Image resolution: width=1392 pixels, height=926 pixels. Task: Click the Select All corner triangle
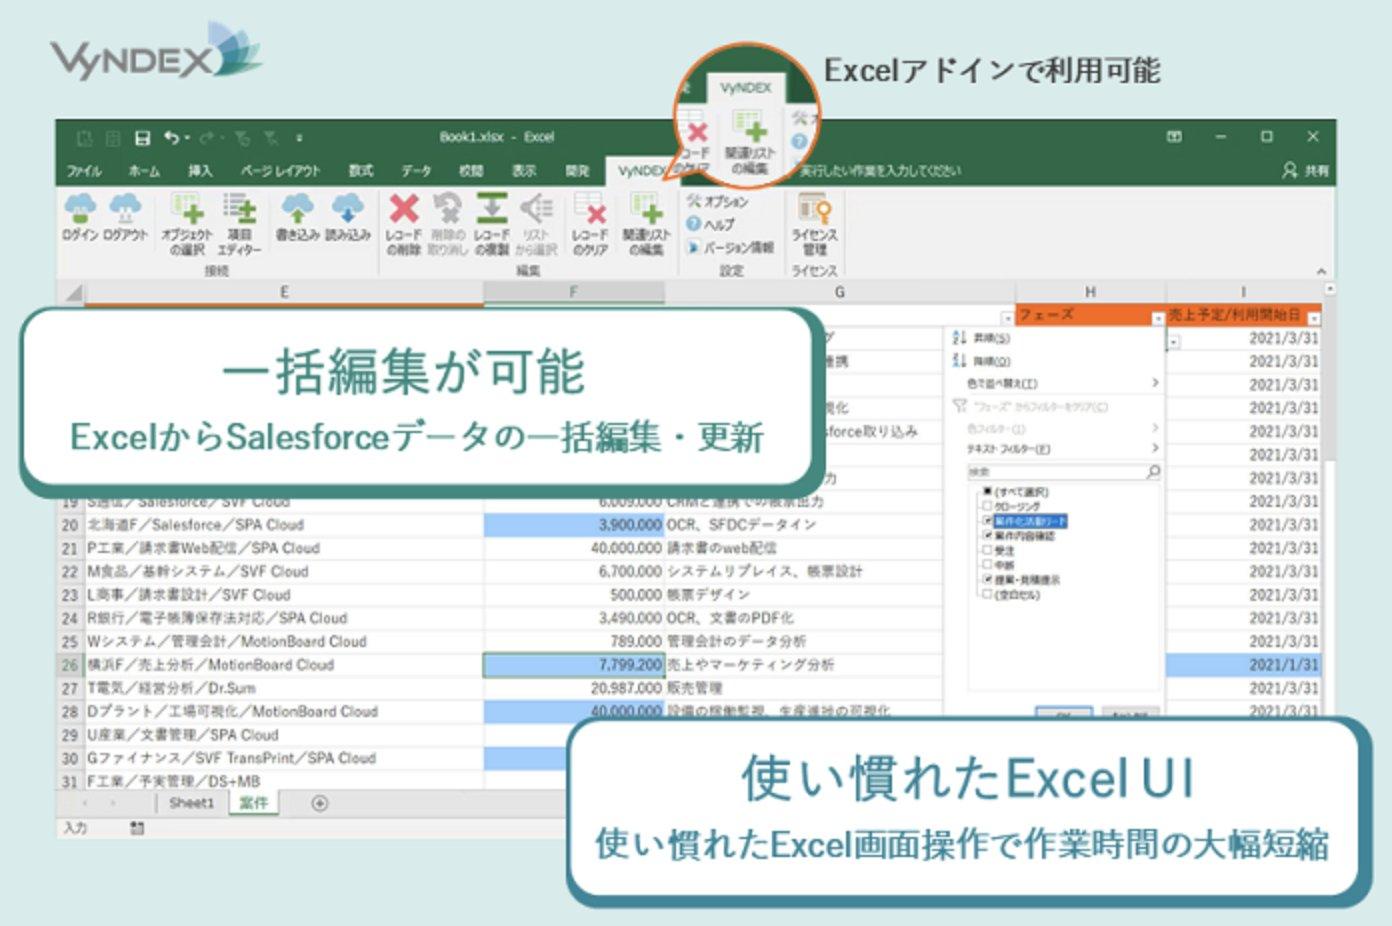point(73,293)
